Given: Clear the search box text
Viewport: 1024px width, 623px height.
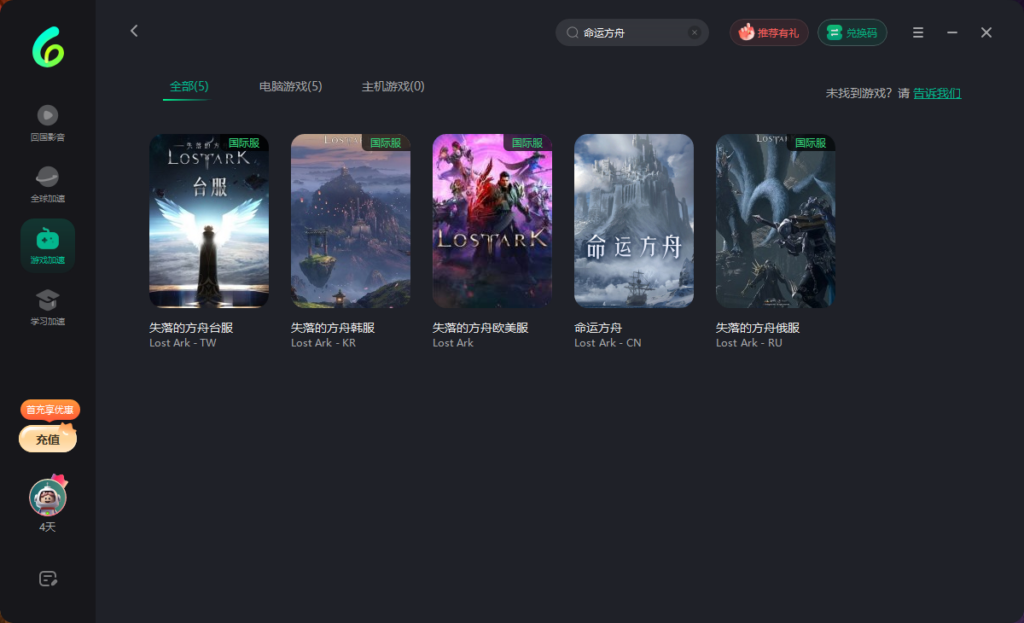Looking at the screenshot, I should coord(694,33).
